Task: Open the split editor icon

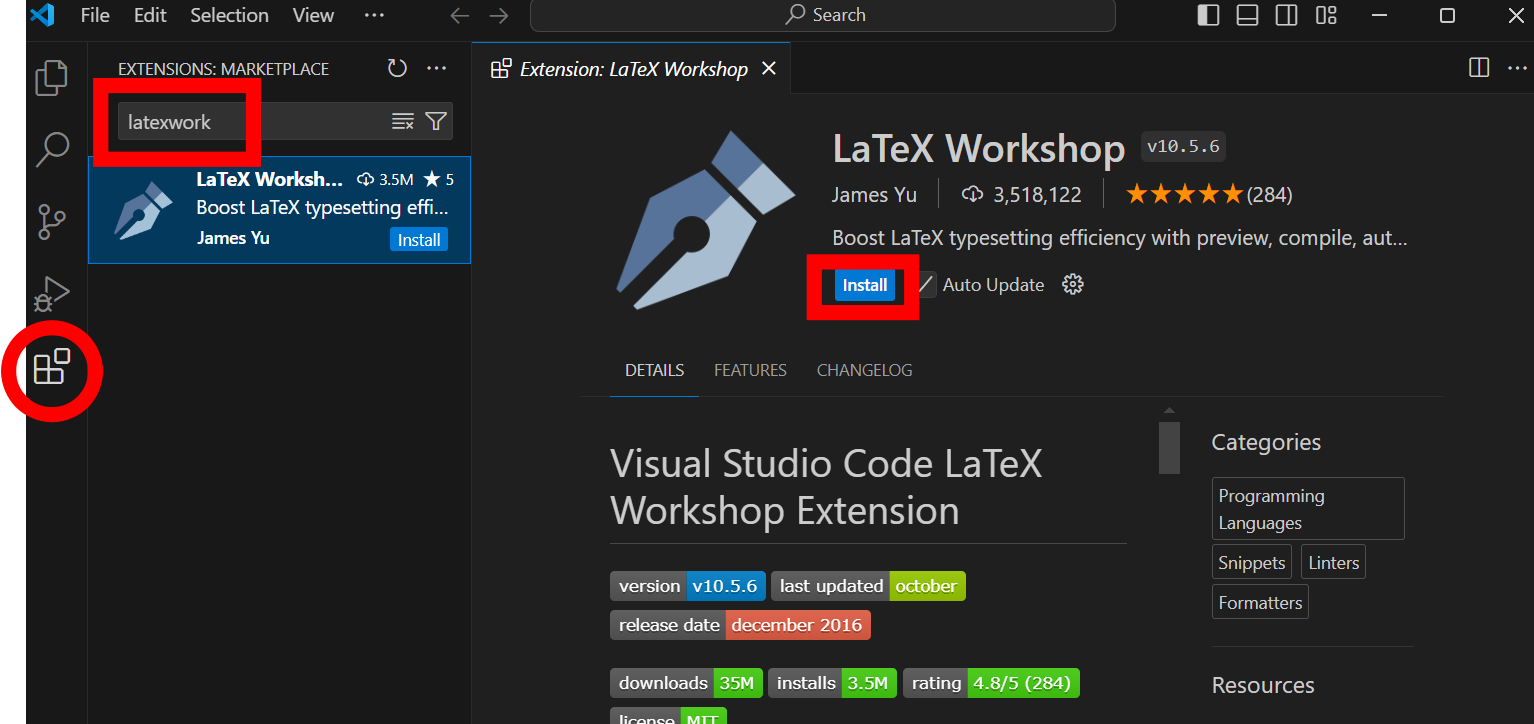Action: [1479, 68]
